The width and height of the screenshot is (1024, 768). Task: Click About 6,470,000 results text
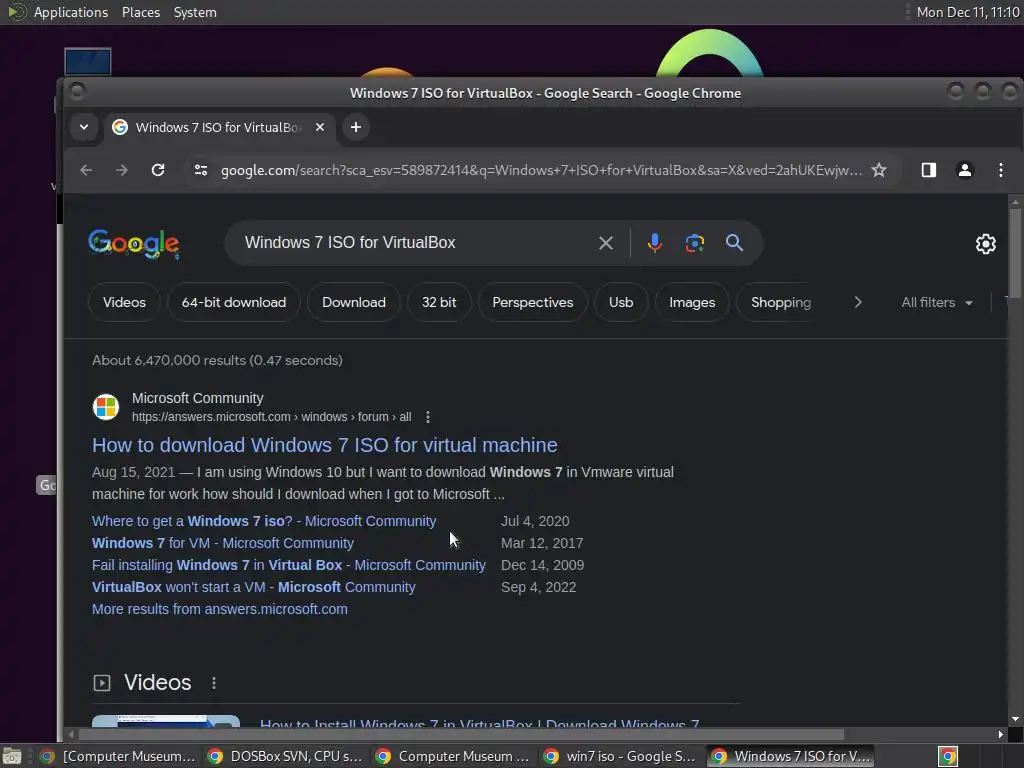click(217, 360)
